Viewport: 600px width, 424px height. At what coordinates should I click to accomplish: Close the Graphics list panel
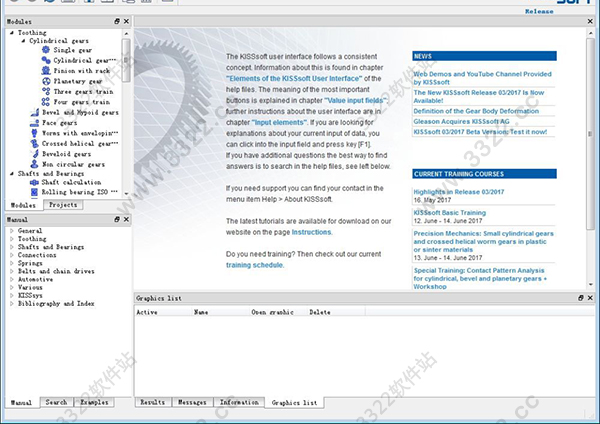(x=590, y=298)
